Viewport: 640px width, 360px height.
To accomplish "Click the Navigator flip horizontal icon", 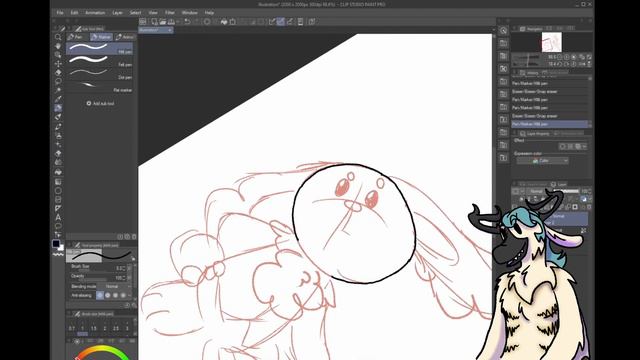I will tap(582, 64).
